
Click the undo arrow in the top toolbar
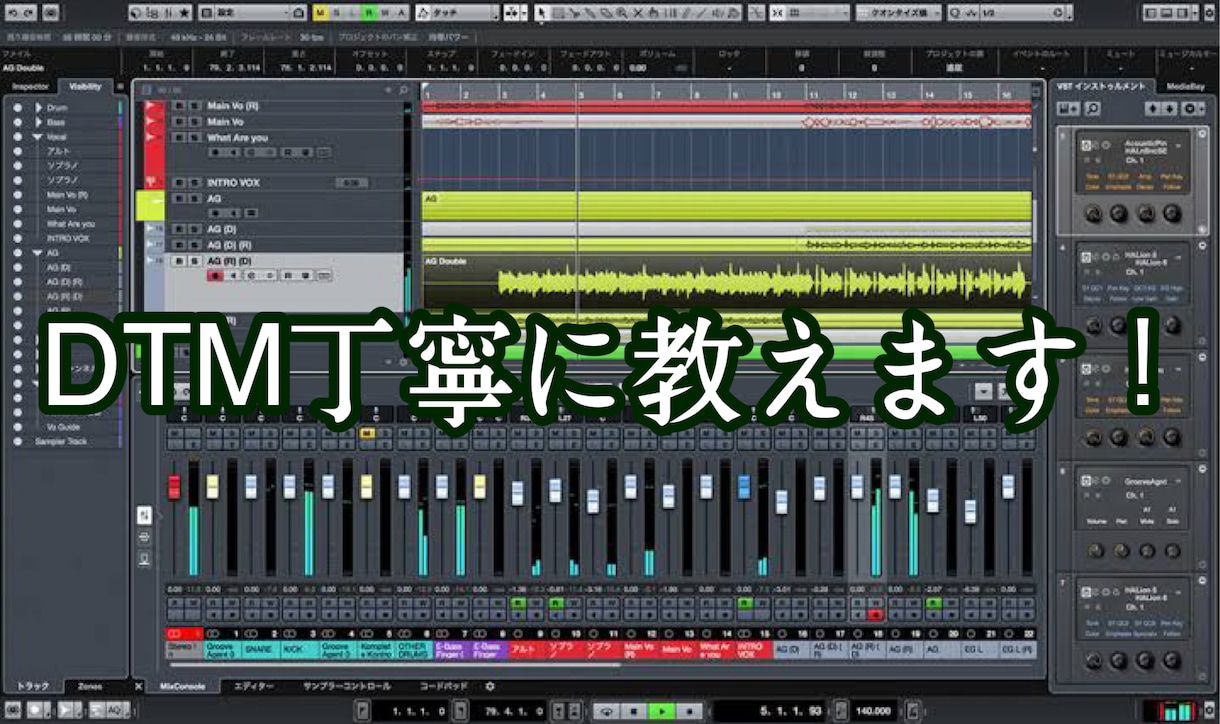point(11,13)
